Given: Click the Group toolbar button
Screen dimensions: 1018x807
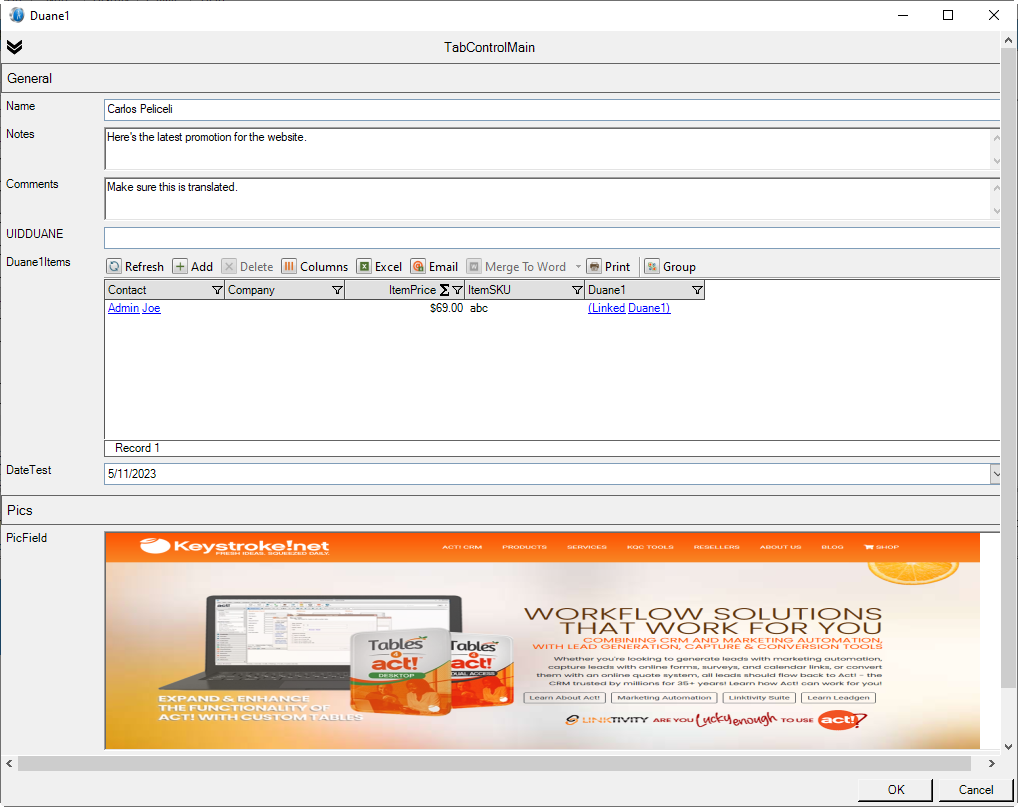Looking at the screenshot, I should click(670, 266).
